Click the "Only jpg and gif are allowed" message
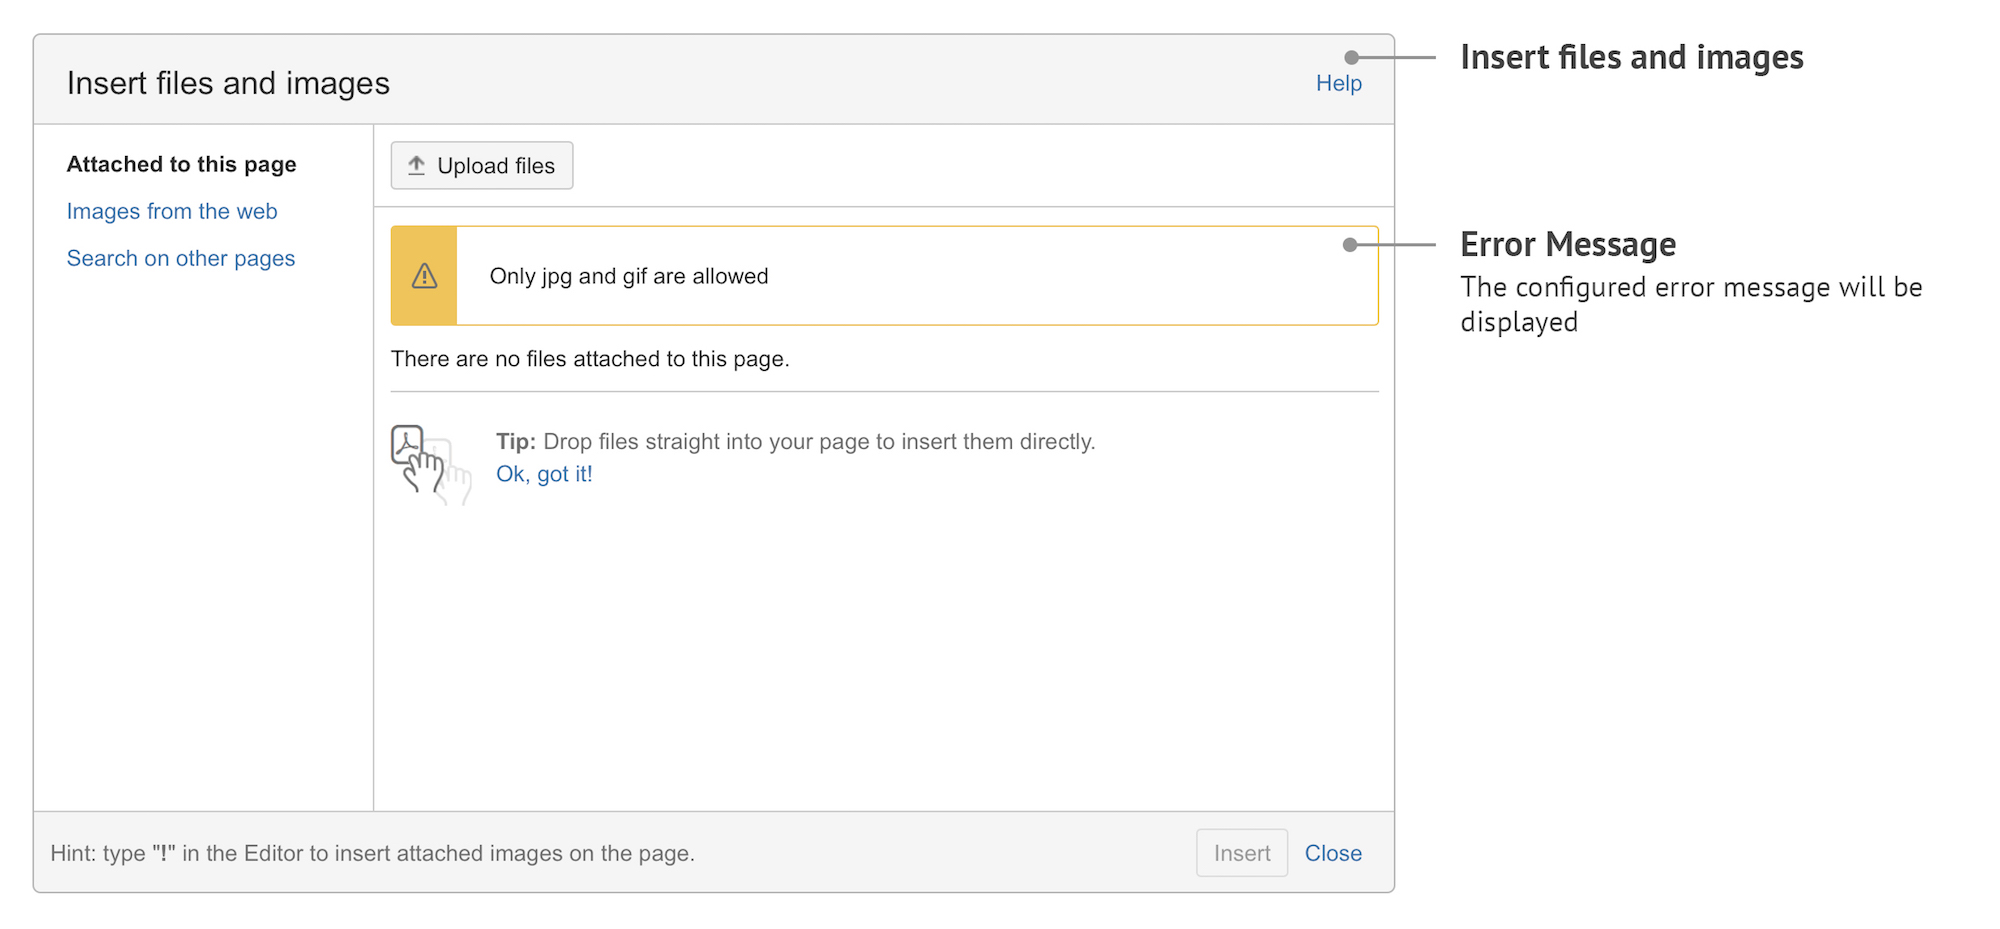The height and width of the screenshot is (929, 2000). [628, 276]
